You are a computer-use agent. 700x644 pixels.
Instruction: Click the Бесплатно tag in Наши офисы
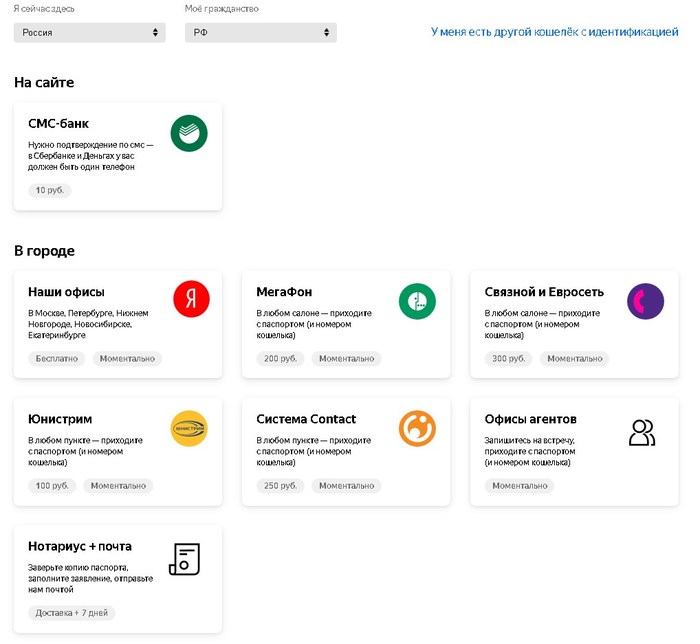point(57,358)
